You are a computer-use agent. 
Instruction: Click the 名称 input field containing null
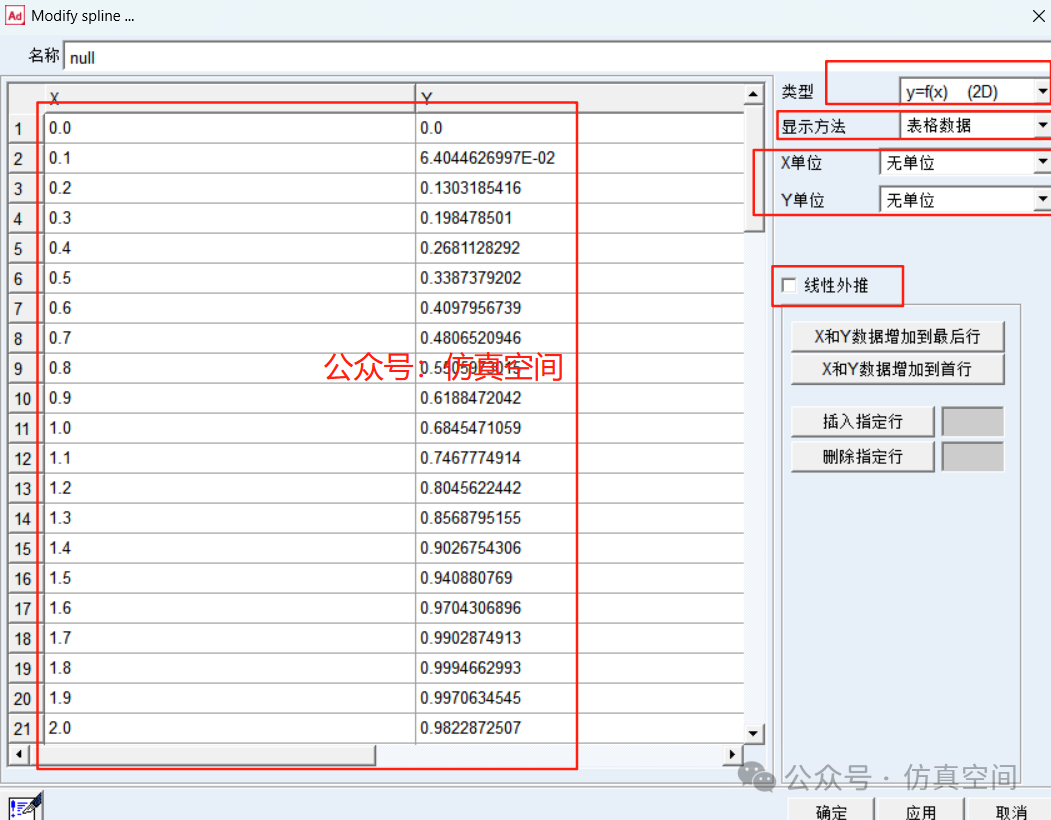pyautogui.click(x=550, y=57)
